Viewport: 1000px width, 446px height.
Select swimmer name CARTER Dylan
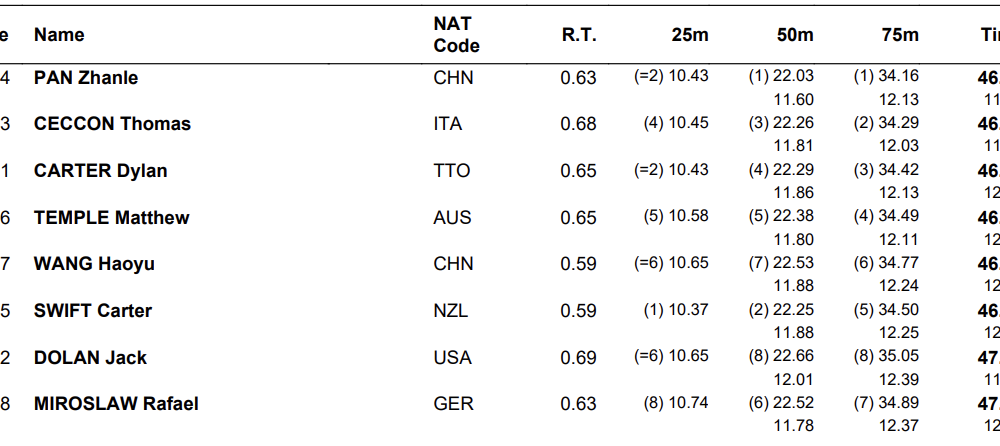tap(101, 171)
